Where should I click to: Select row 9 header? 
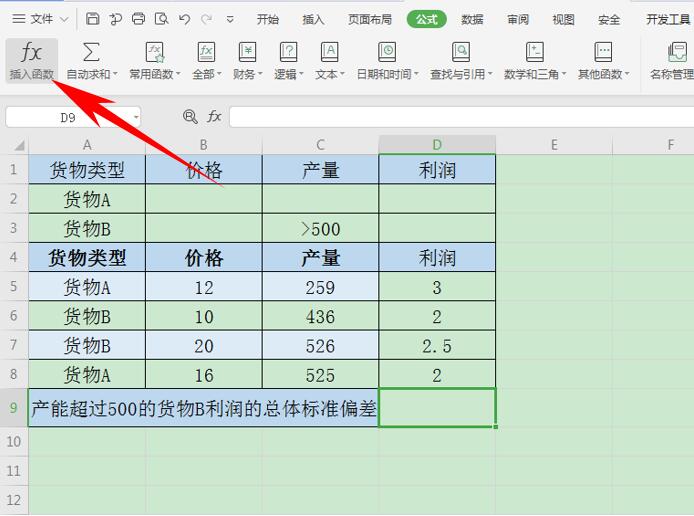pyautogui.click(x=14, y=408)
